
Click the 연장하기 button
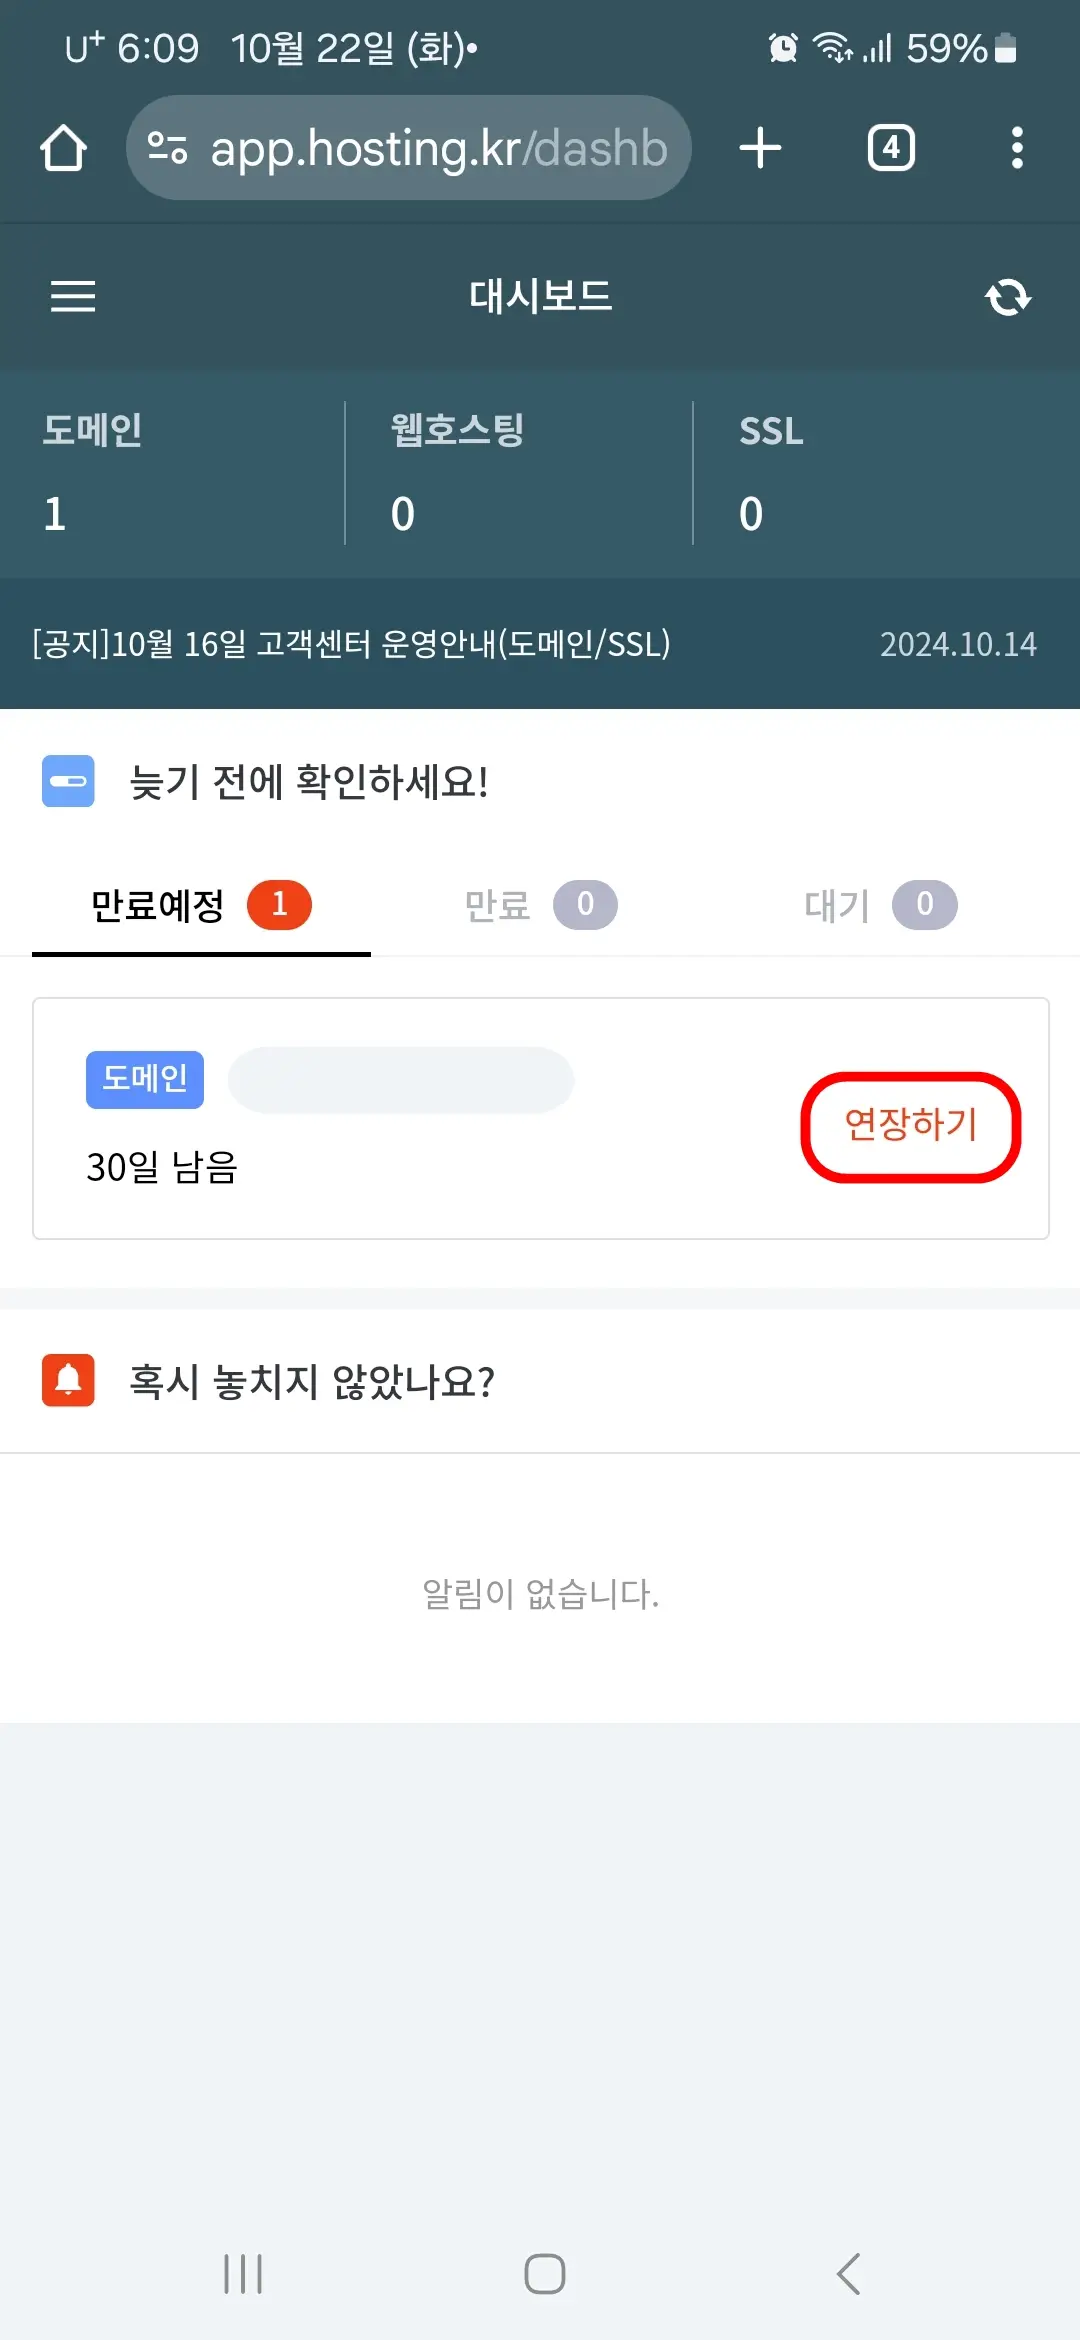(x=910, y=1125)
